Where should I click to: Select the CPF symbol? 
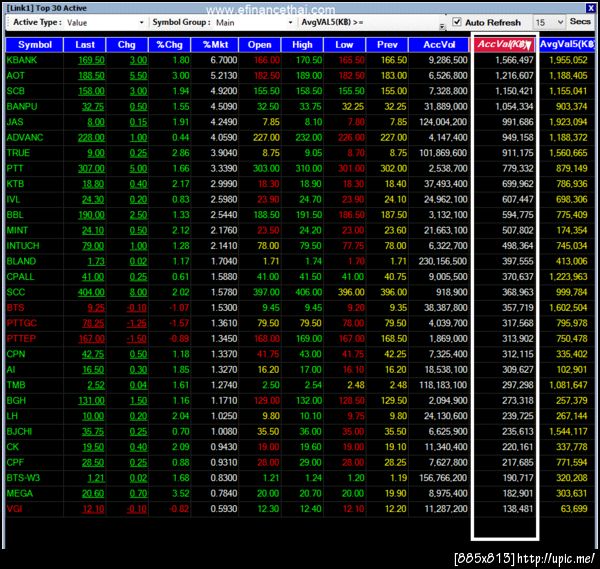coord(15,463)
